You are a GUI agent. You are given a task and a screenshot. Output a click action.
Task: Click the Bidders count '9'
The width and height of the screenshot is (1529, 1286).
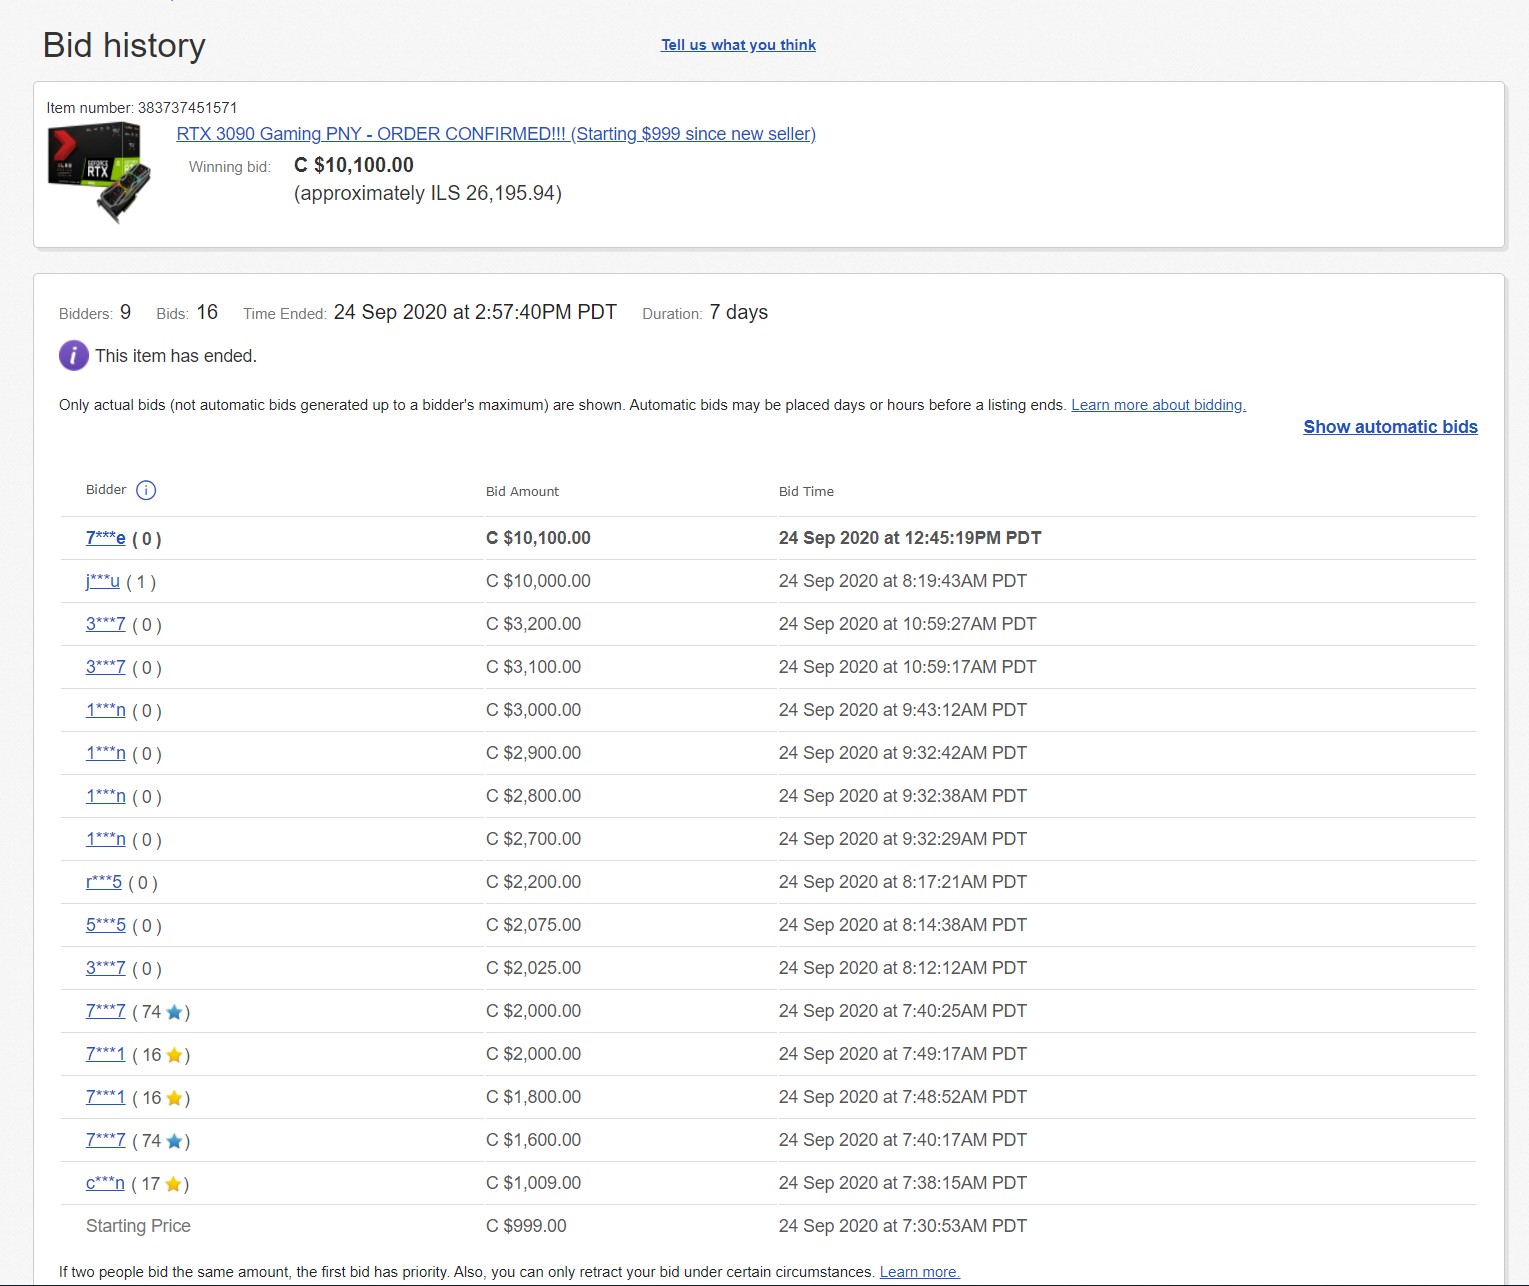(125, 312)
